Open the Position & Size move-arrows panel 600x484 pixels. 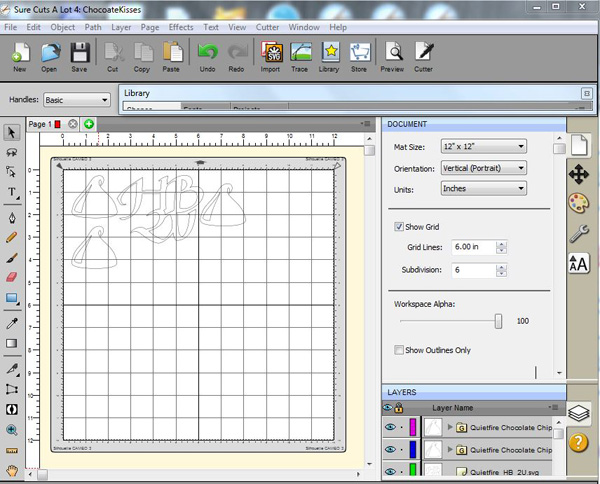[579, 174]
